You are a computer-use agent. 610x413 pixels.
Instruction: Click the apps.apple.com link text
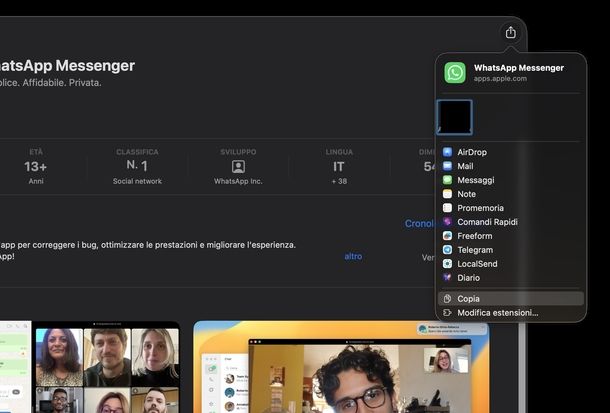pos(500,79)
